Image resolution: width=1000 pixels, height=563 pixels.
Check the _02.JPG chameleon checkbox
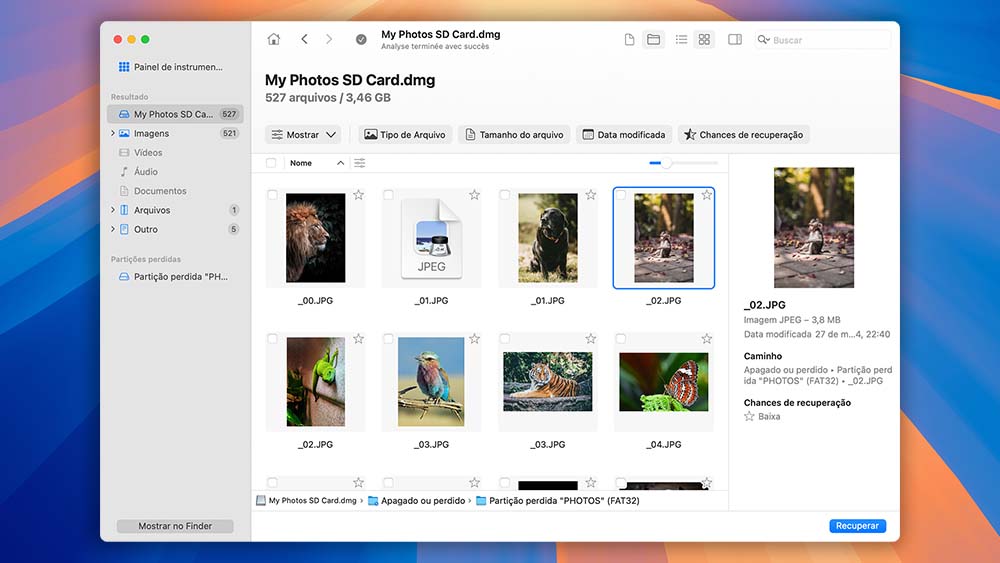point(272,339)
